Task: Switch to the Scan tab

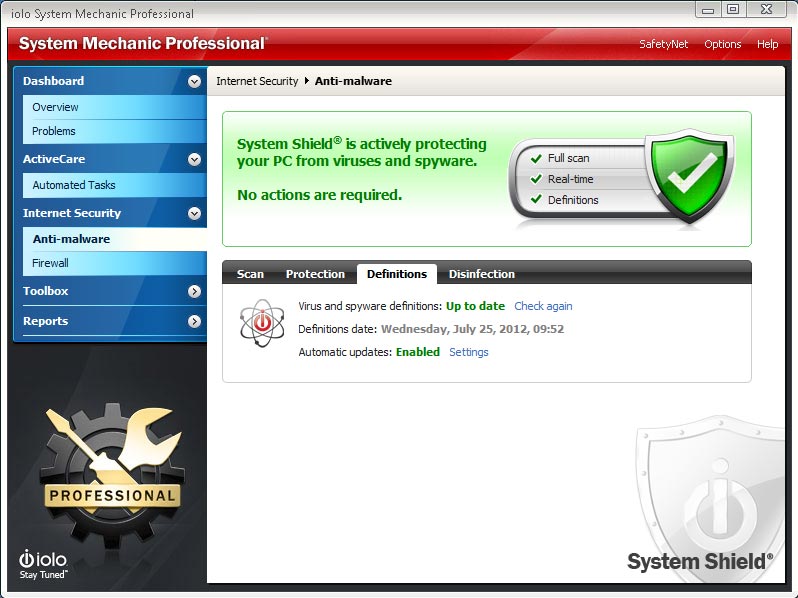Action: pyautogui.click(x=250, y=274)
